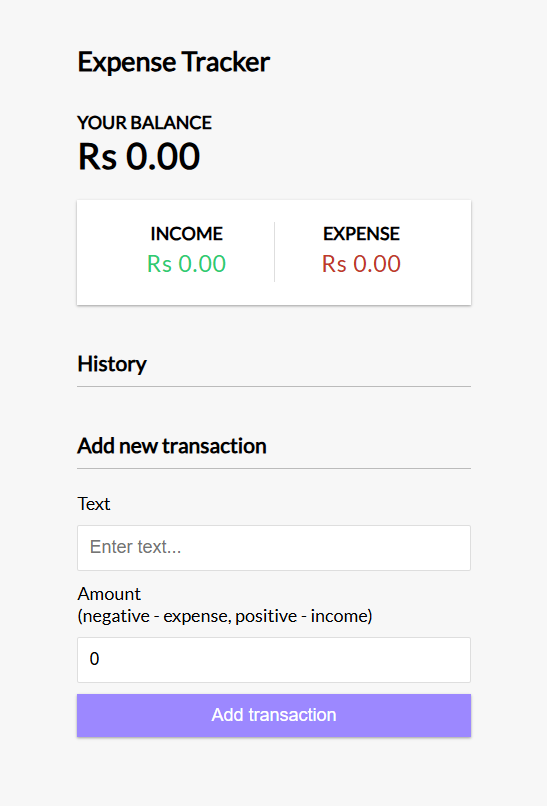
Task: Focus the Amount field showing 0
Action: [x=274, y=660]
